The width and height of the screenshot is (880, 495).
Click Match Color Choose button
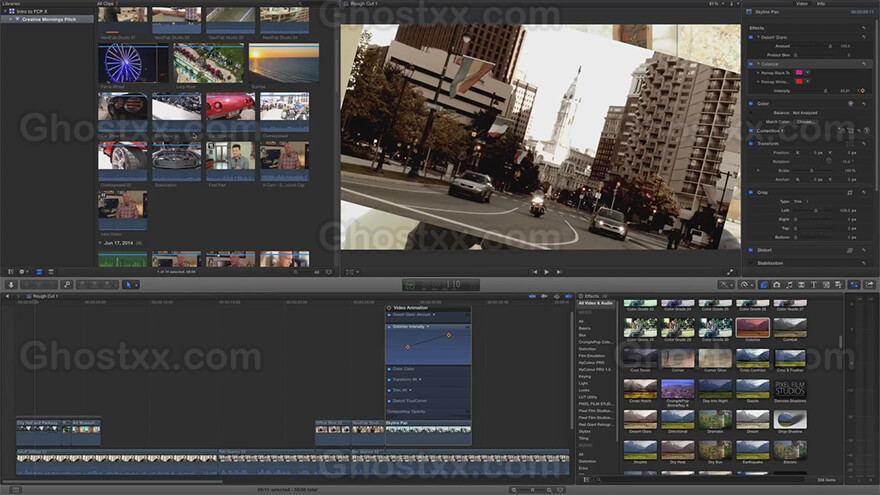pos(804,122)
